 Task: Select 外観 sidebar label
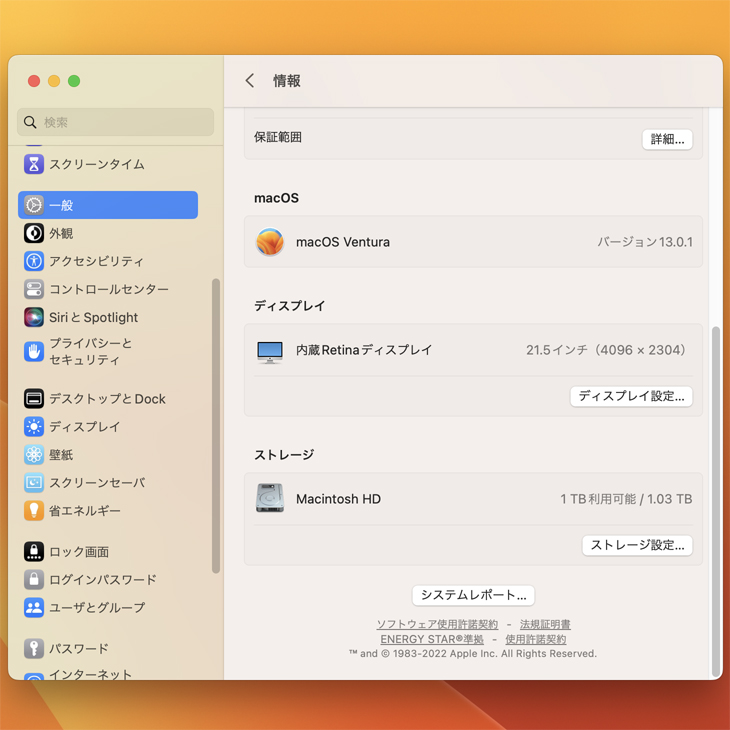[x=61, y=233]
